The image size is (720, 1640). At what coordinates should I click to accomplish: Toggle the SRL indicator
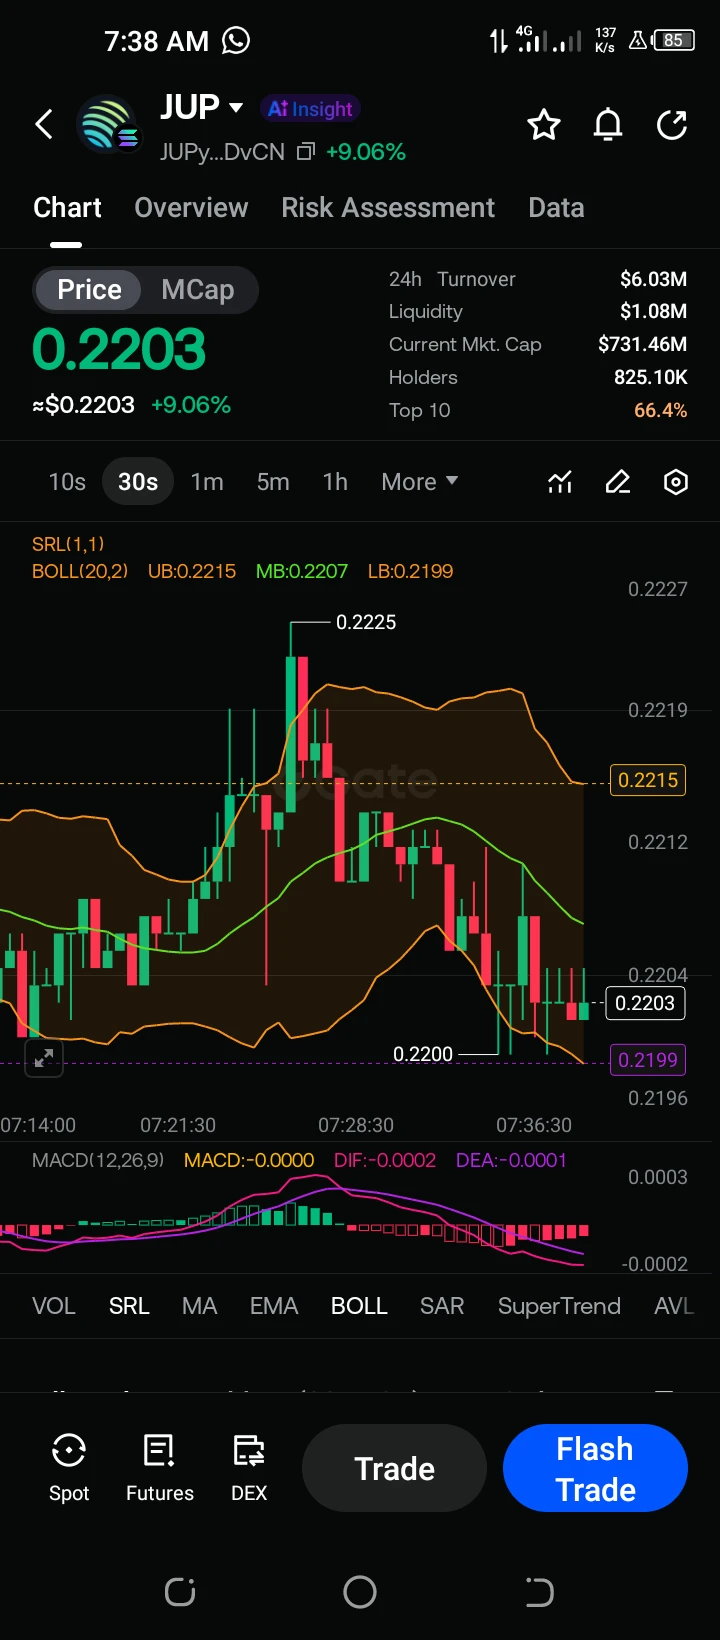coord(129,1306)
